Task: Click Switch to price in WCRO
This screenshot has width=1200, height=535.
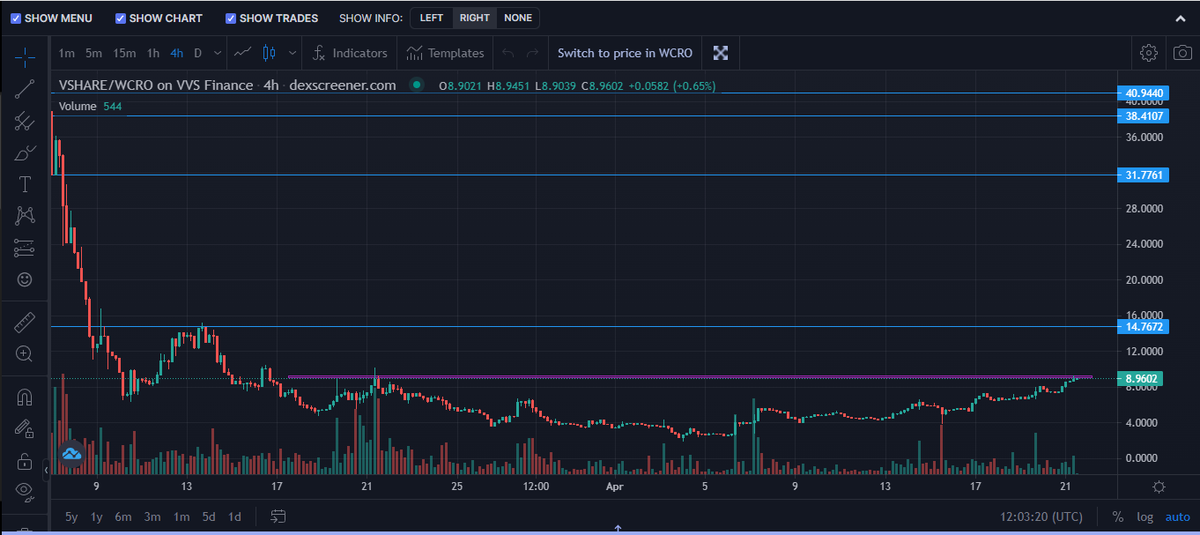Action: click(626, 53)
